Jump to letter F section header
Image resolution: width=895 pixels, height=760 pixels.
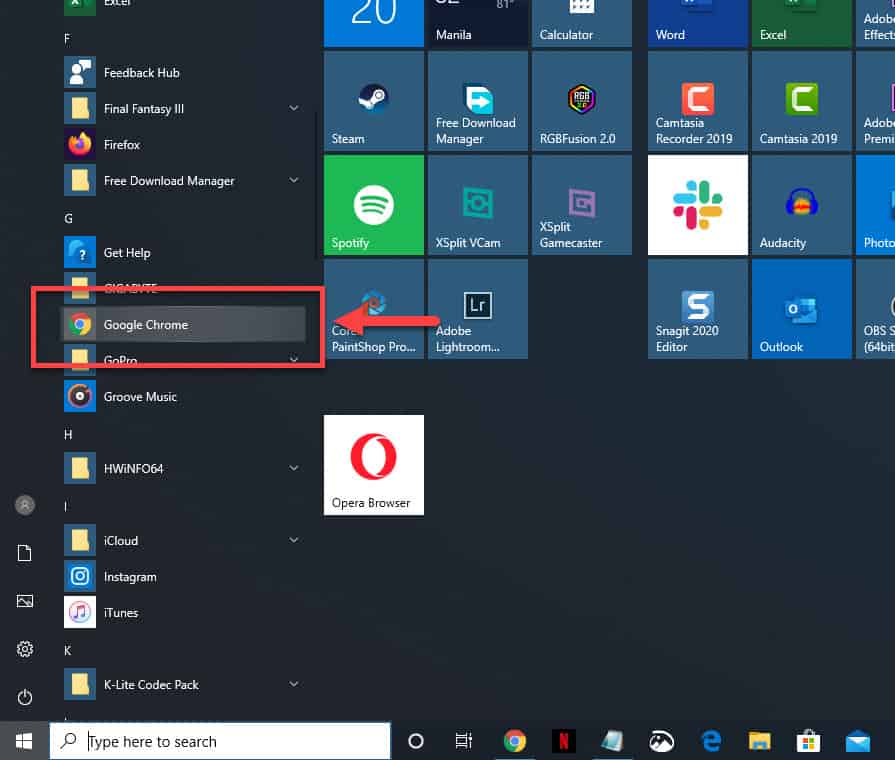coord(67,38)
